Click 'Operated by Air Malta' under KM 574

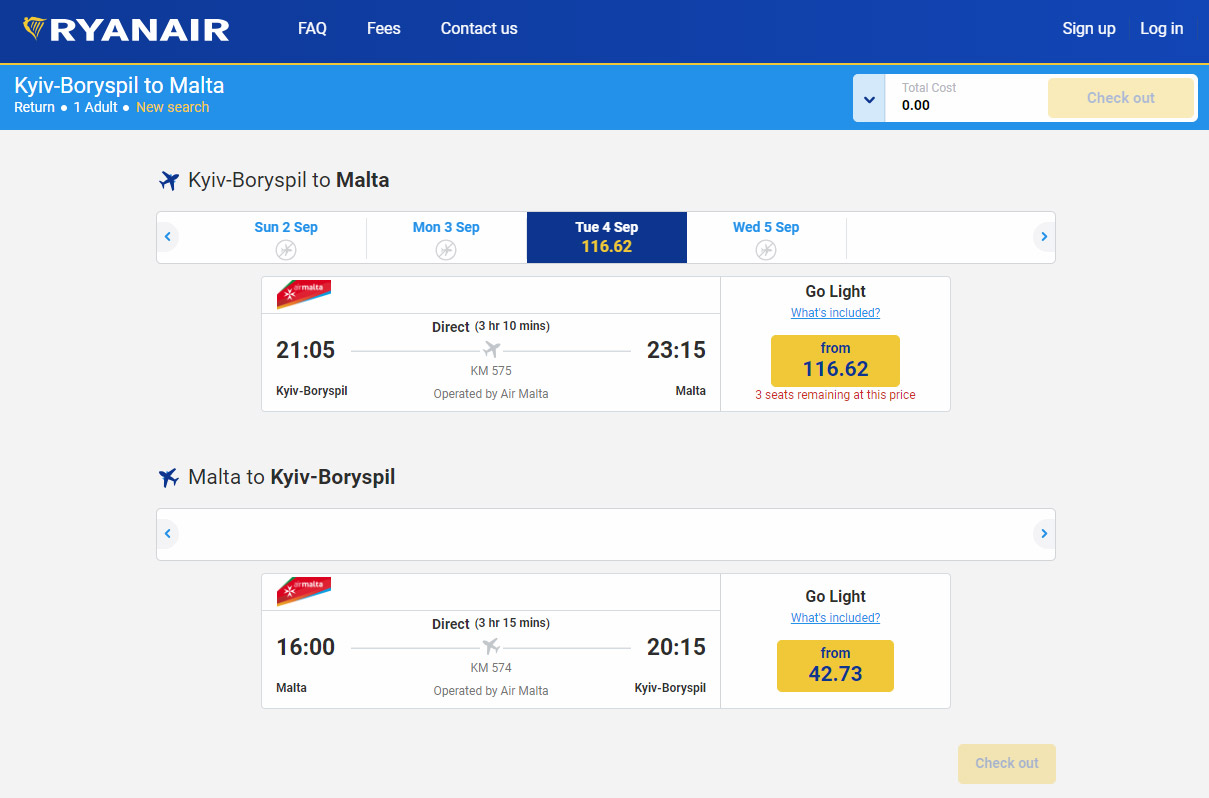(491, 691)
